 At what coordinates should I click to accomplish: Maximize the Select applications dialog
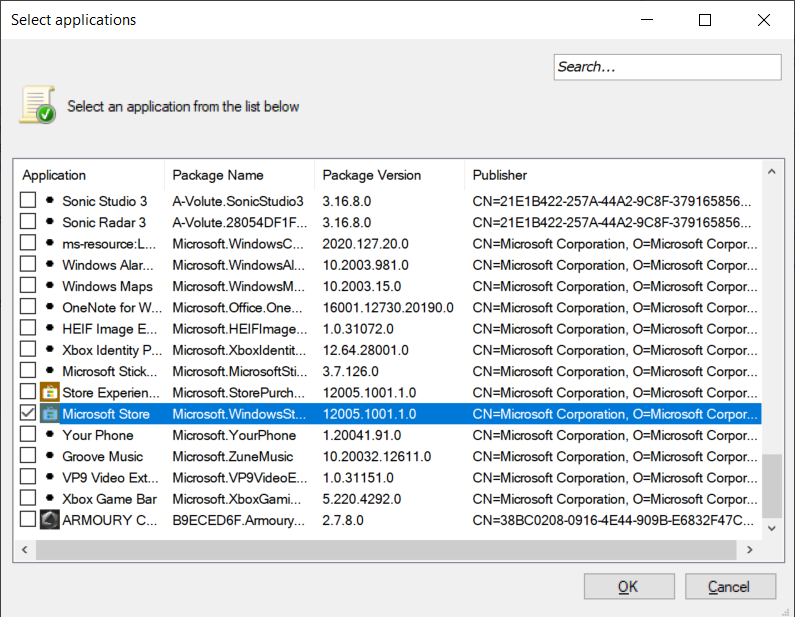705,20
